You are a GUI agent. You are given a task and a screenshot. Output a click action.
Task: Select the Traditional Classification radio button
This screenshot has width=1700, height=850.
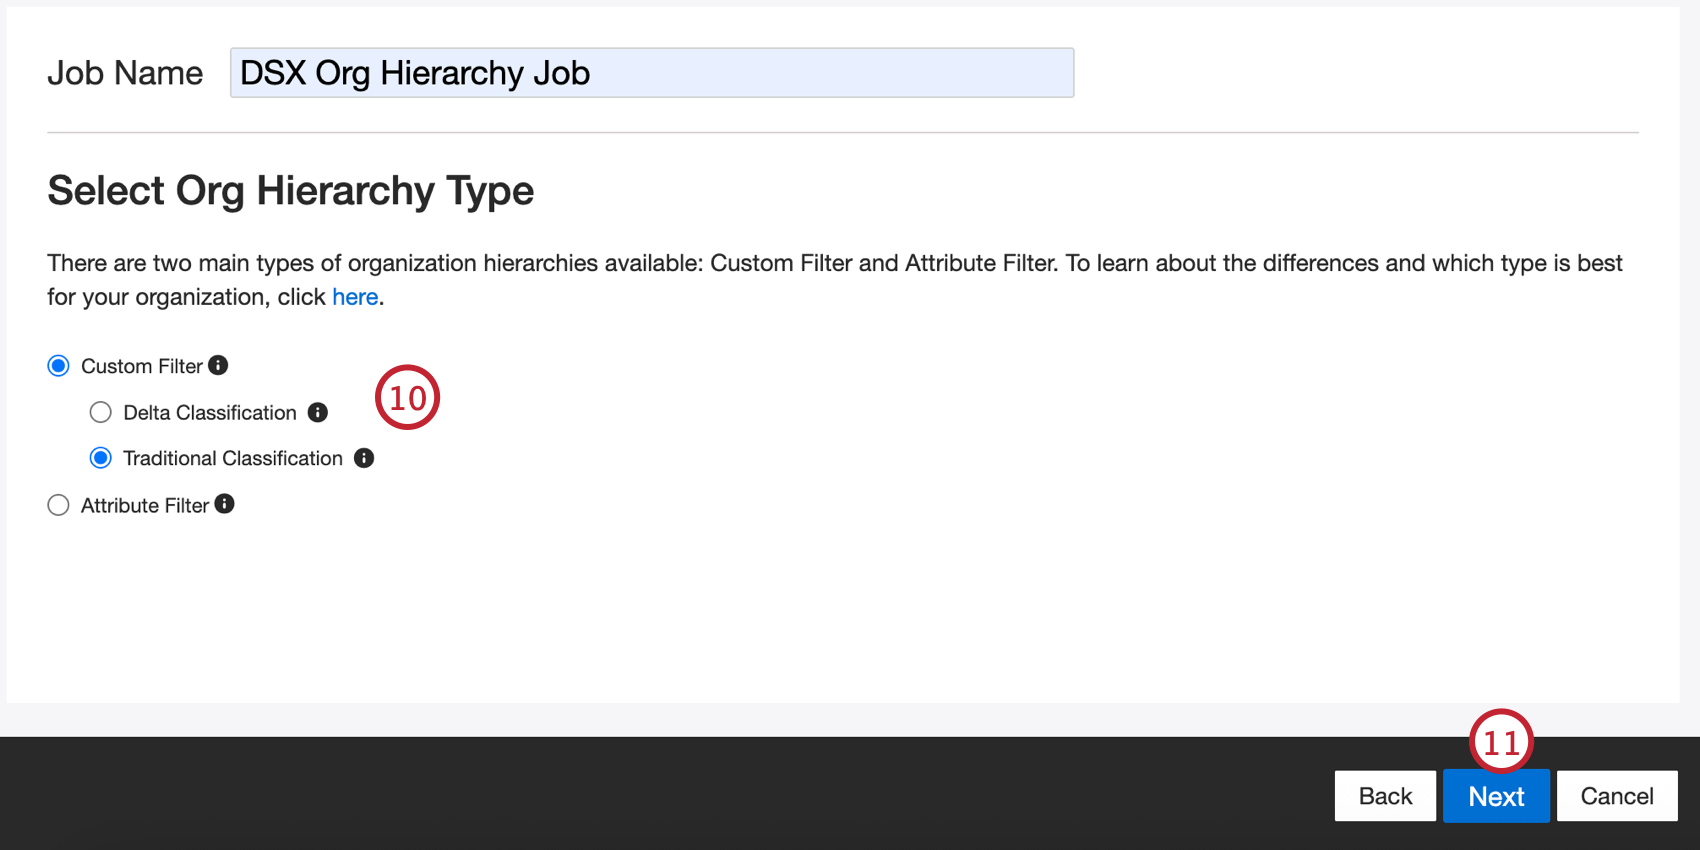(x=101, y=458)
